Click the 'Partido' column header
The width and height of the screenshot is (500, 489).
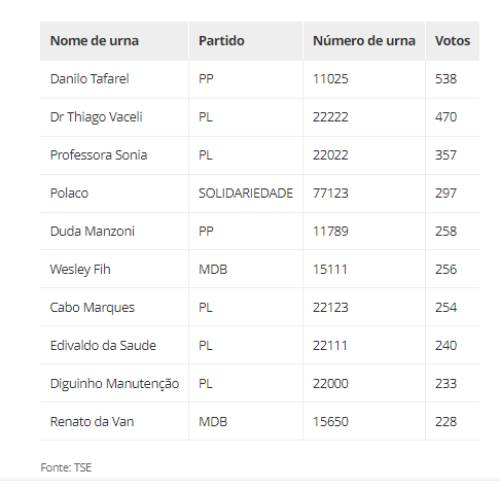[x=222, y=41]
